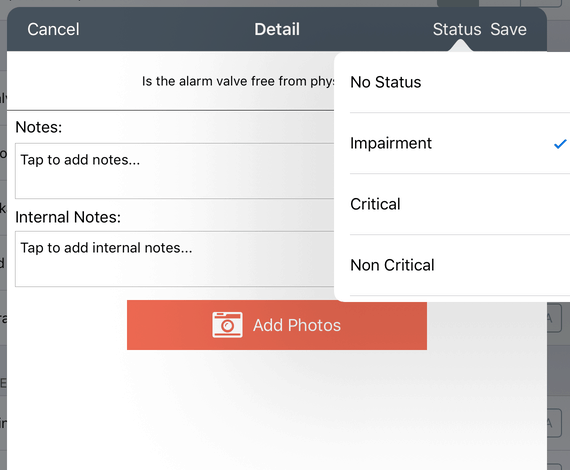The height and width of the screenshot is (470, 570).
Task: Click the camera icon on Add Photos
Action: (227, 325)
